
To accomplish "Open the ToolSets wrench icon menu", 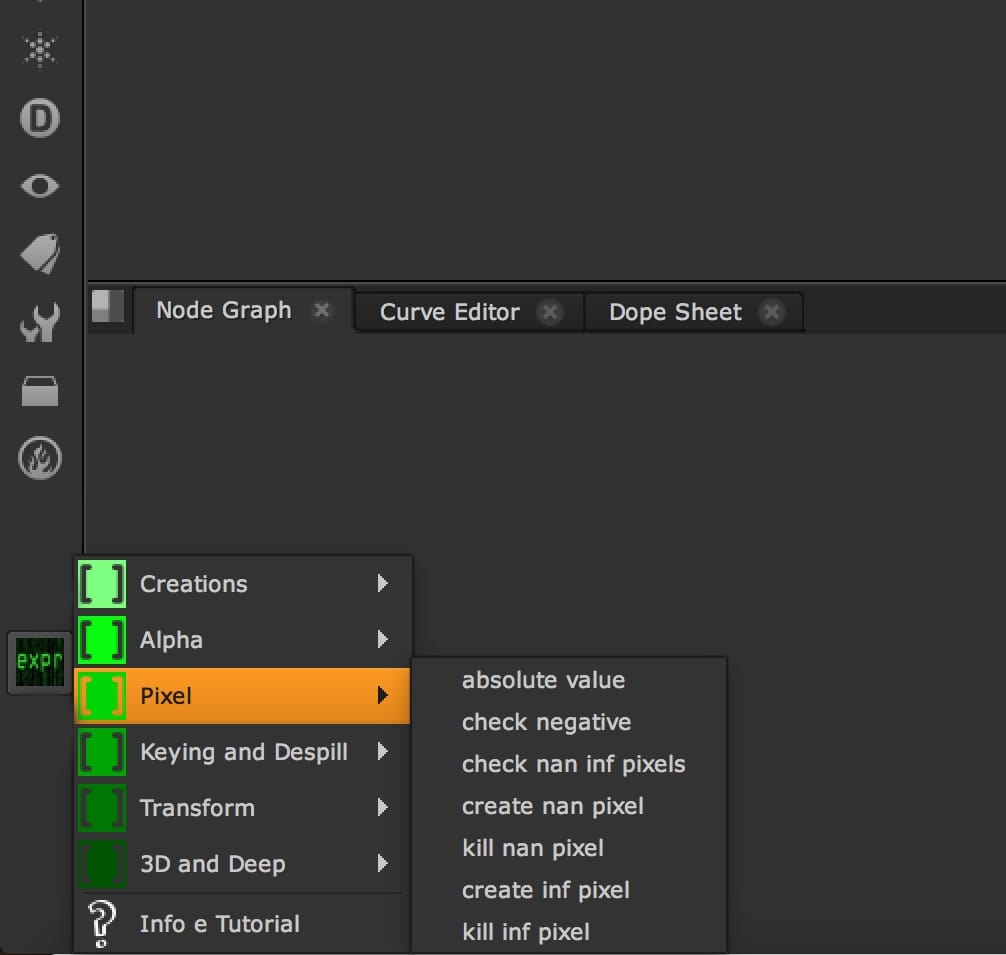I will coord(40,323).
